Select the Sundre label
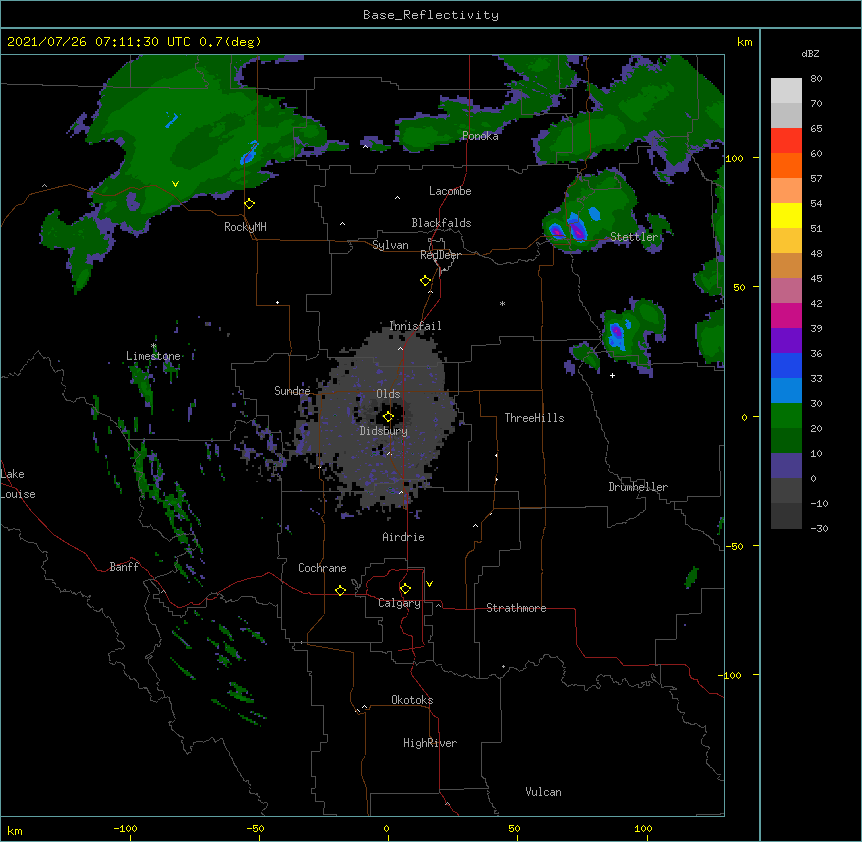Viewport: 862px width, 842px height. pos(292,391)
